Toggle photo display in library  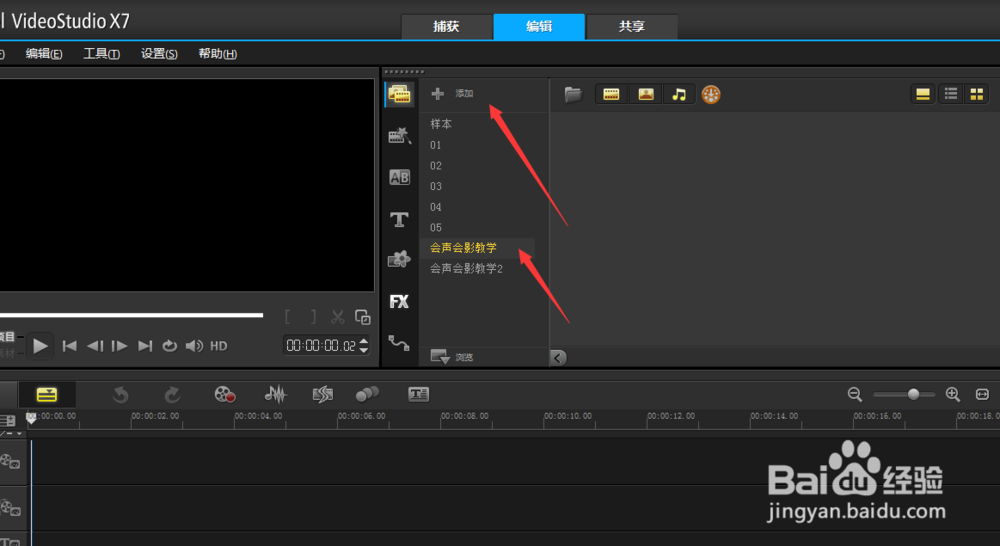tap(645, 94)
